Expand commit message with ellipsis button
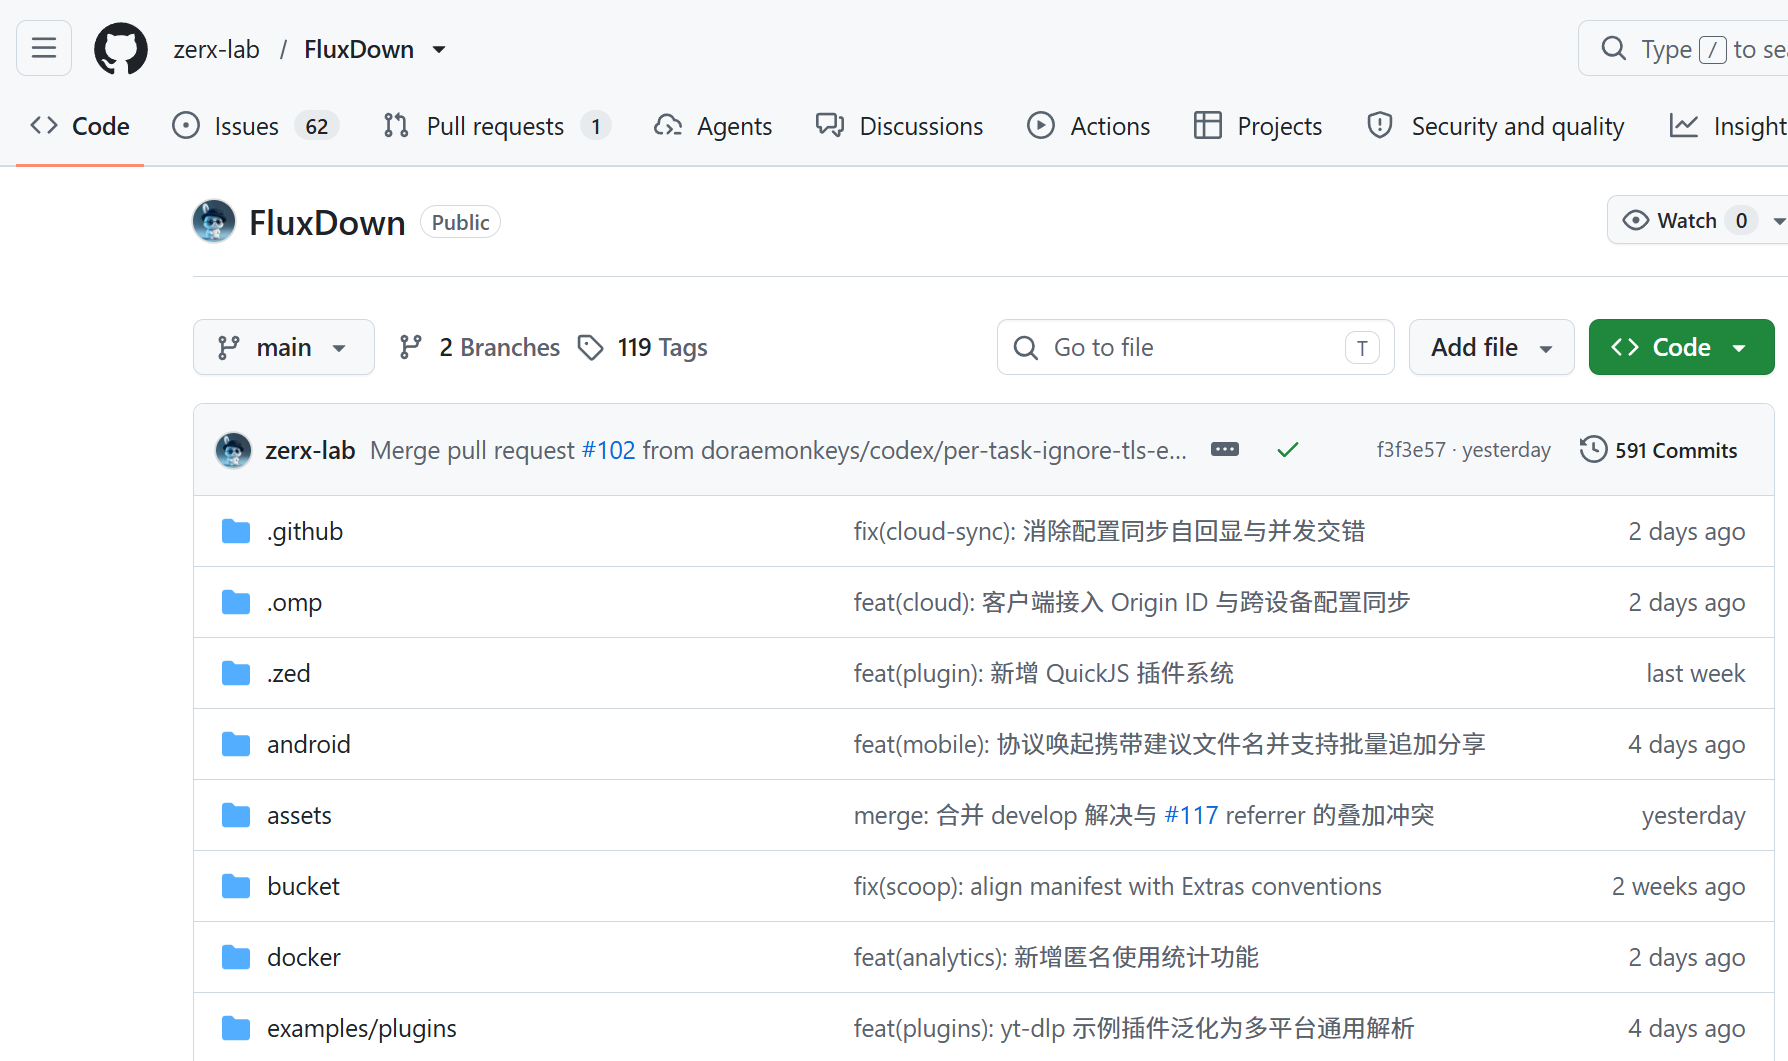Image resolution: width=1788 pixels, height=1061 pixels. pyautogui.click(x=1225, y=449)
